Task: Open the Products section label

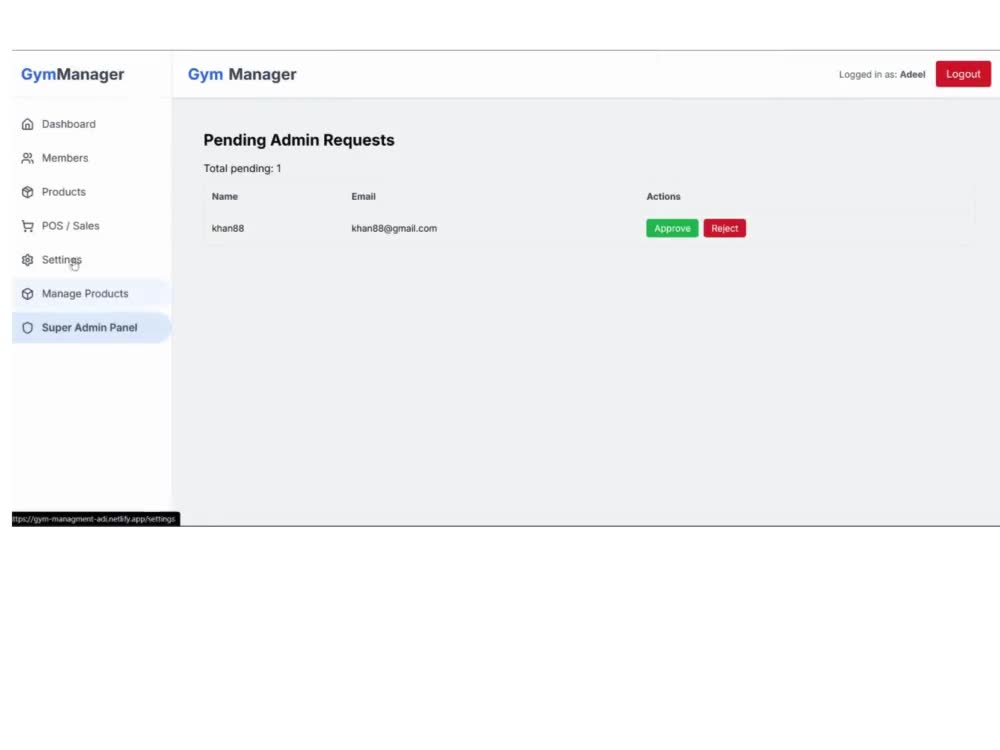Action: pyautogui.click(x=64, y=192)
